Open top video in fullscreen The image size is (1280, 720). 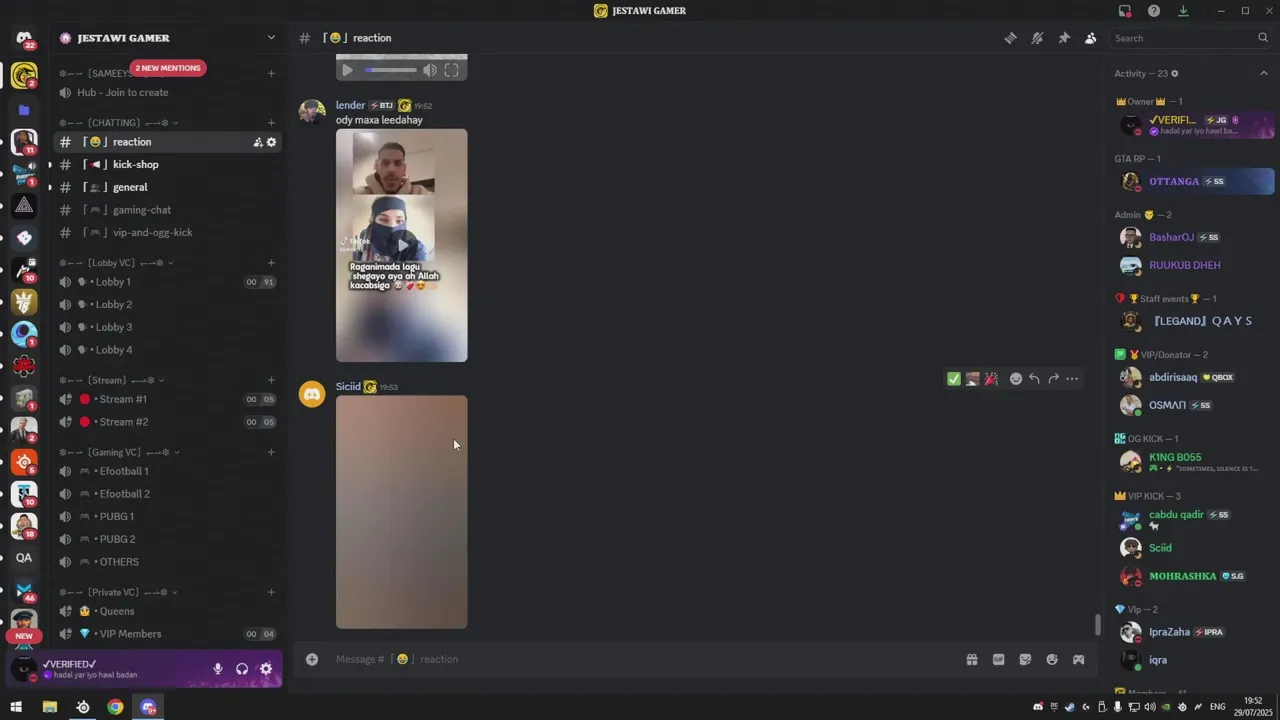451,70
